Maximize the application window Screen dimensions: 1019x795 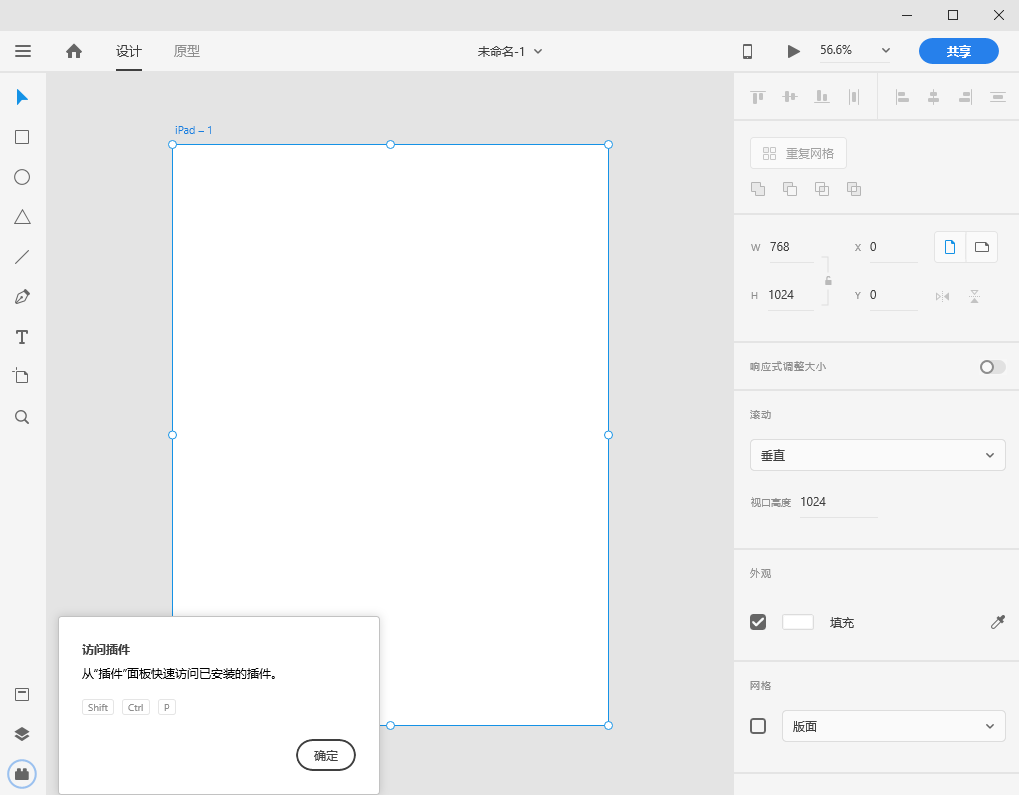(x=953, y=15)
